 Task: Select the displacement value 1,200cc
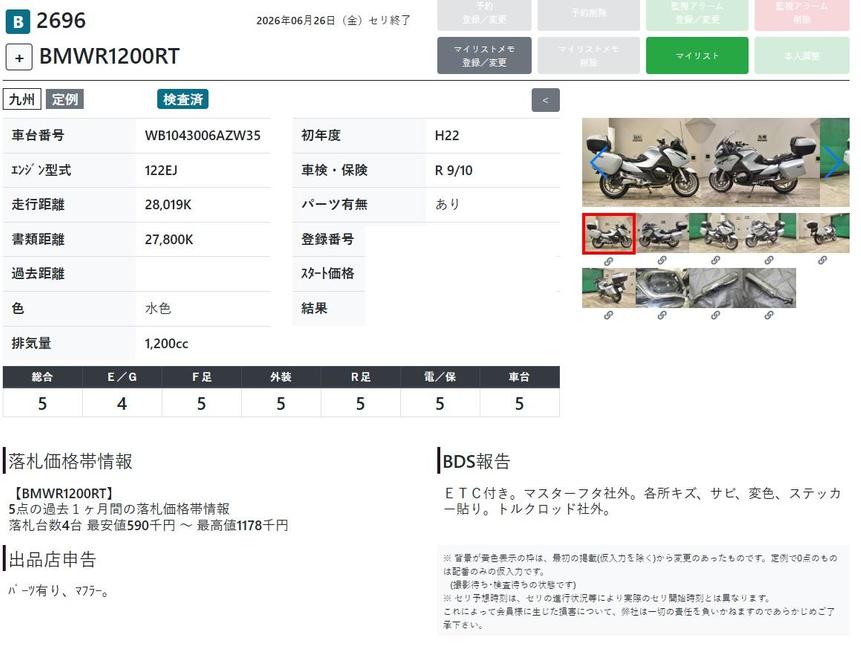166,344
